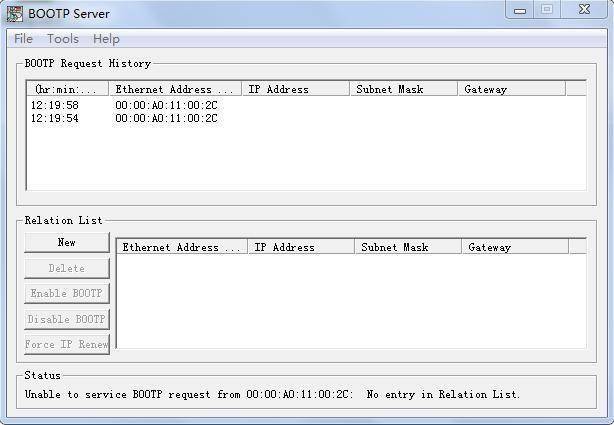Viewport: 614px width, 425px height.
Task: Click the BOOTP Server app icon in title bar
Action: (x=15, y=14)
